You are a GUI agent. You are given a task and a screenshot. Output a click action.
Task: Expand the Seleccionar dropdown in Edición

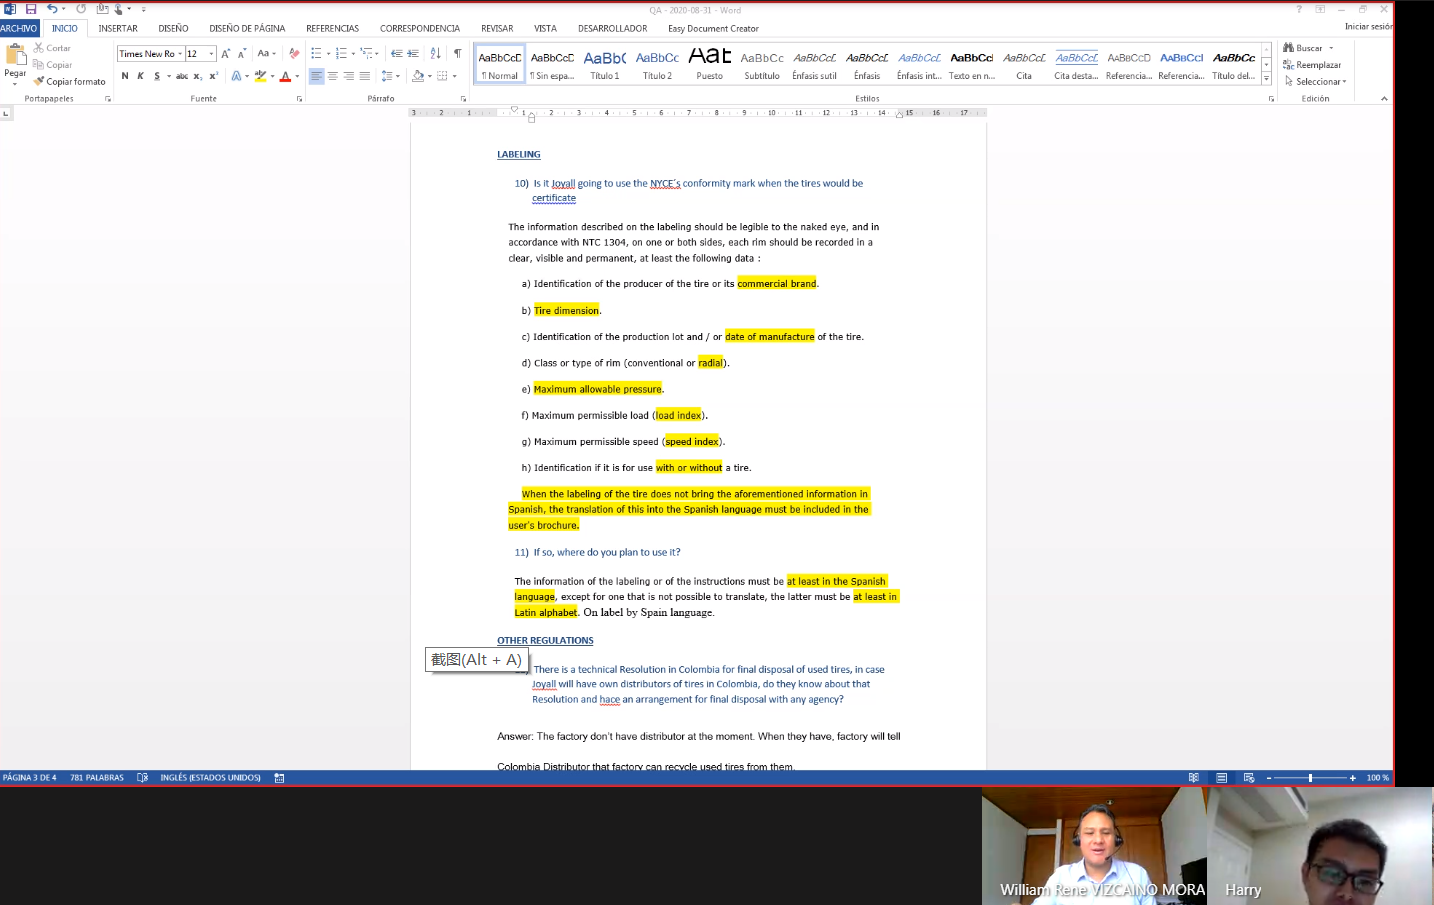pyautogui.click(x=1344, y=82)
